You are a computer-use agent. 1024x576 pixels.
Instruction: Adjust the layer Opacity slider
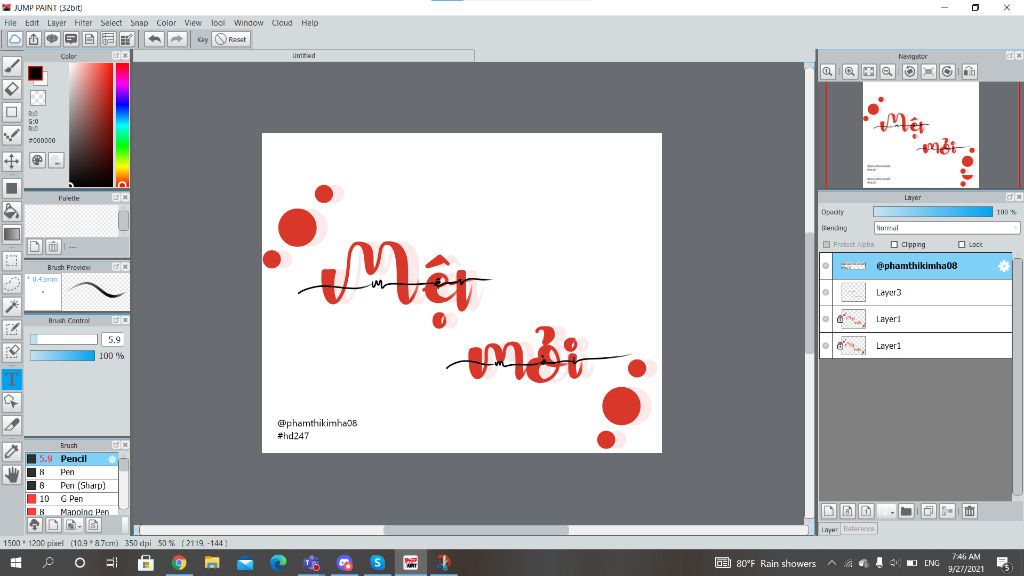[x=933, y=212]
